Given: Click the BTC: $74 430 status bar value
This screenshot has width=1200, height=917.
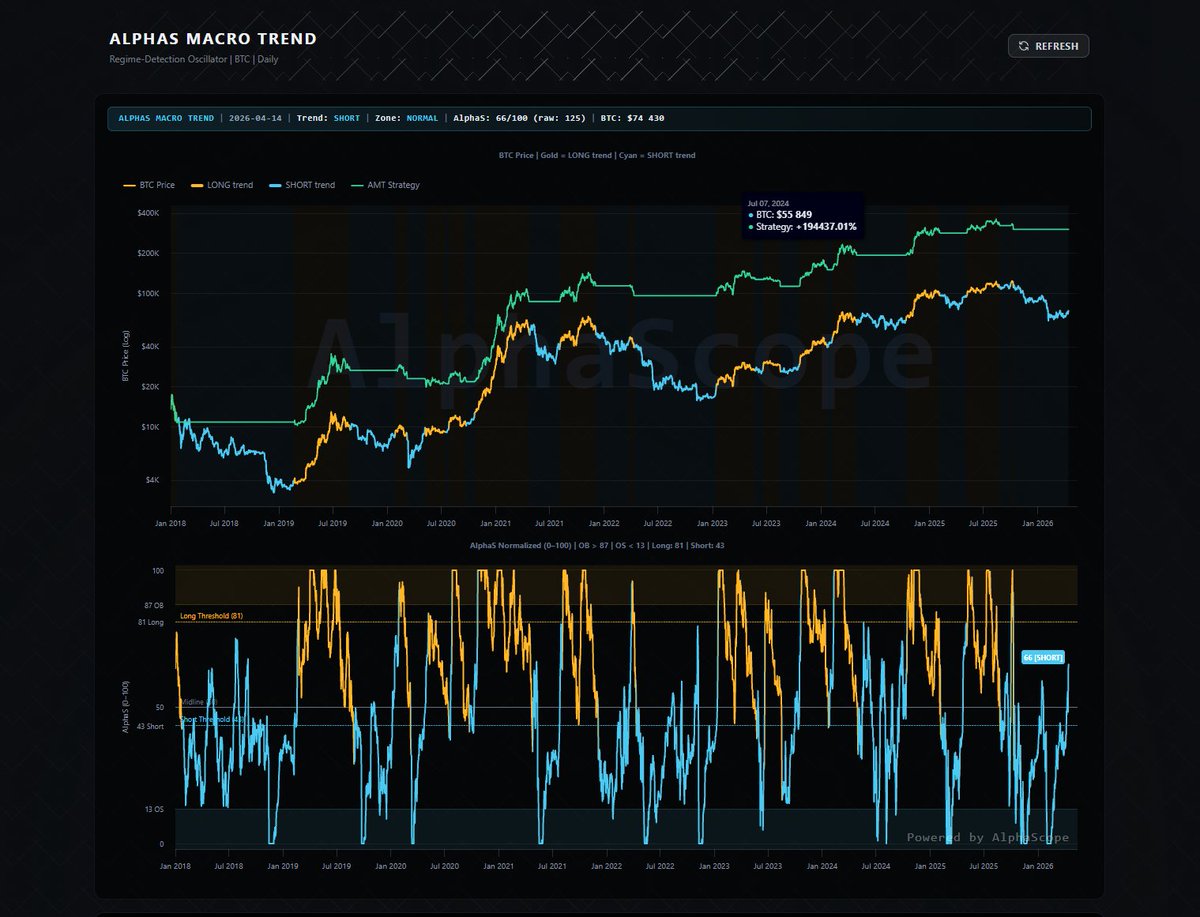Looking at the screenshot, I should coord(632,118).
